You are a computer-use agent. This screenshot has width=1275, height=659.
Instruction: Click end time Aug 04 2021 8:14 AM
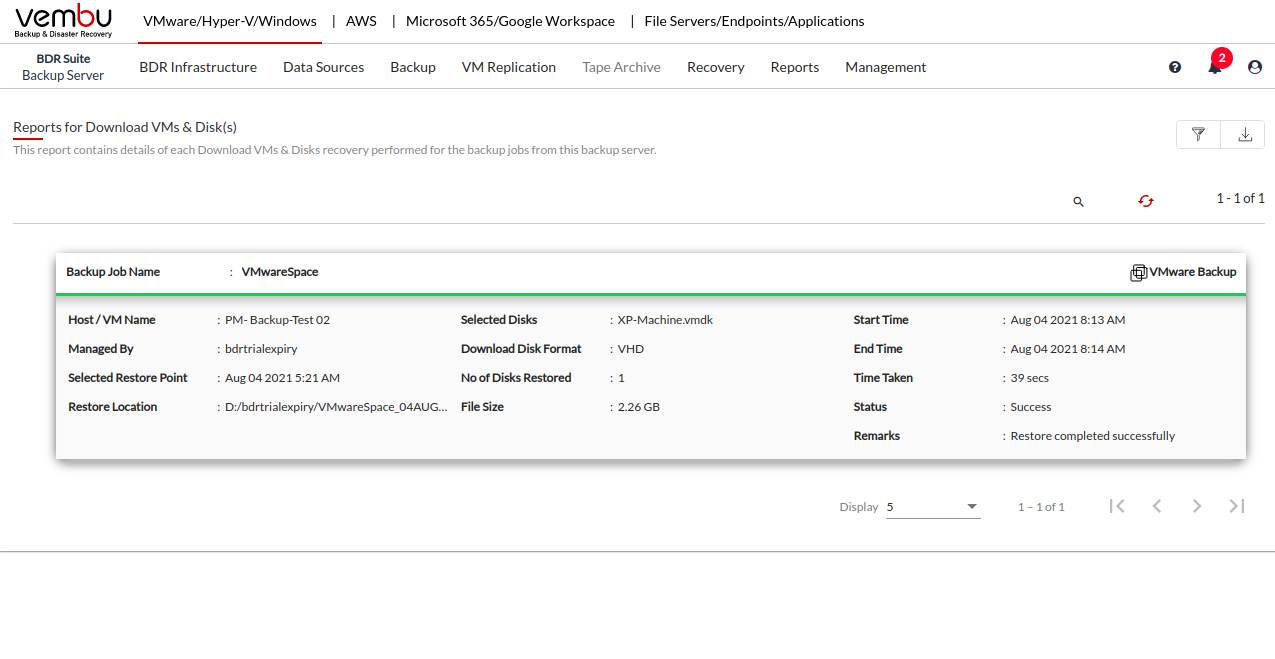(x=1068, y=349)
